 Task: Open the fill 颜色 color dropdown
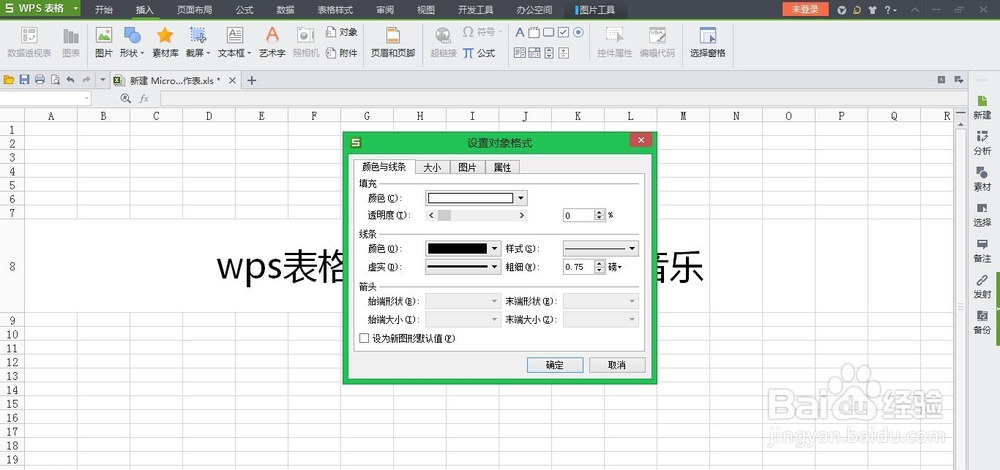521,198
